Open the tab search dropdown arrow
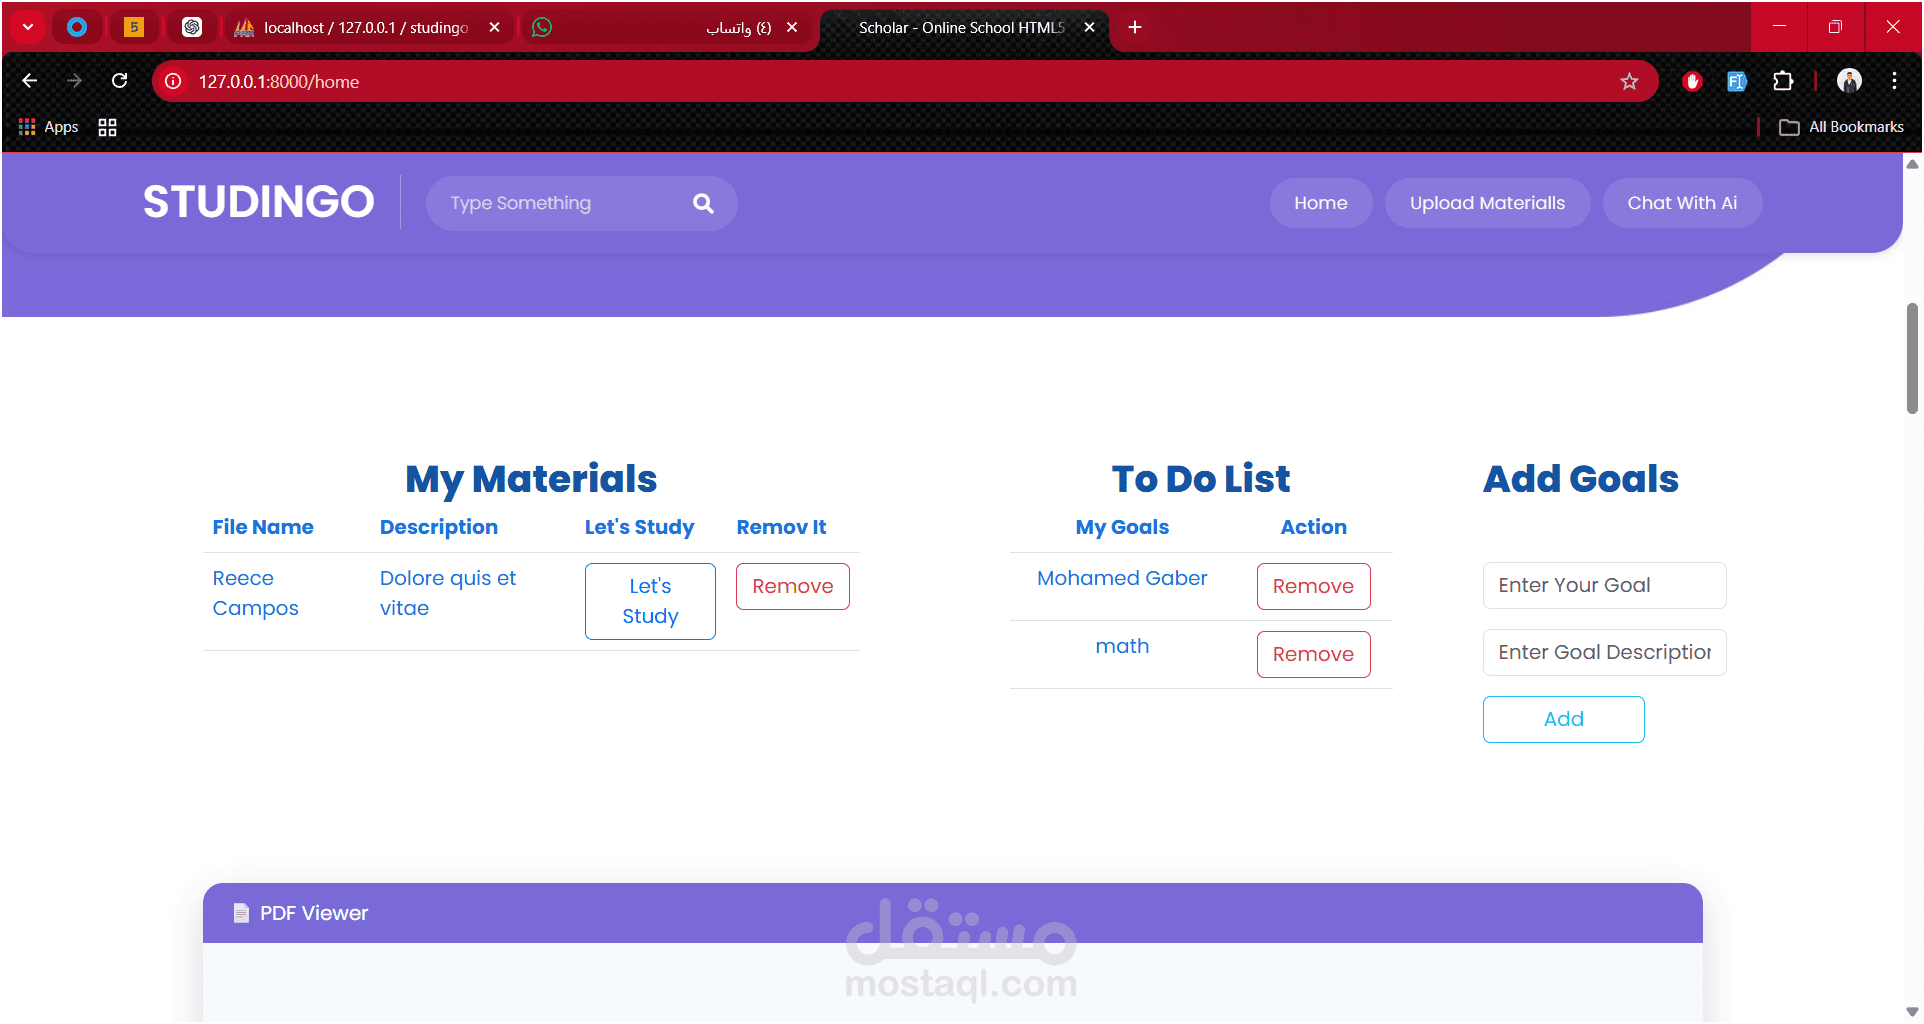The image size is (1924, 1024). pos(28,27)
